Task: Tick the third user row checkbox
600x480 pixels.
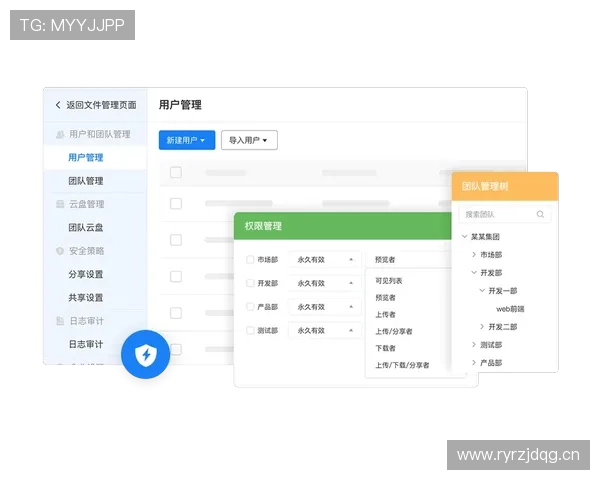Action: tap(176, 276)
